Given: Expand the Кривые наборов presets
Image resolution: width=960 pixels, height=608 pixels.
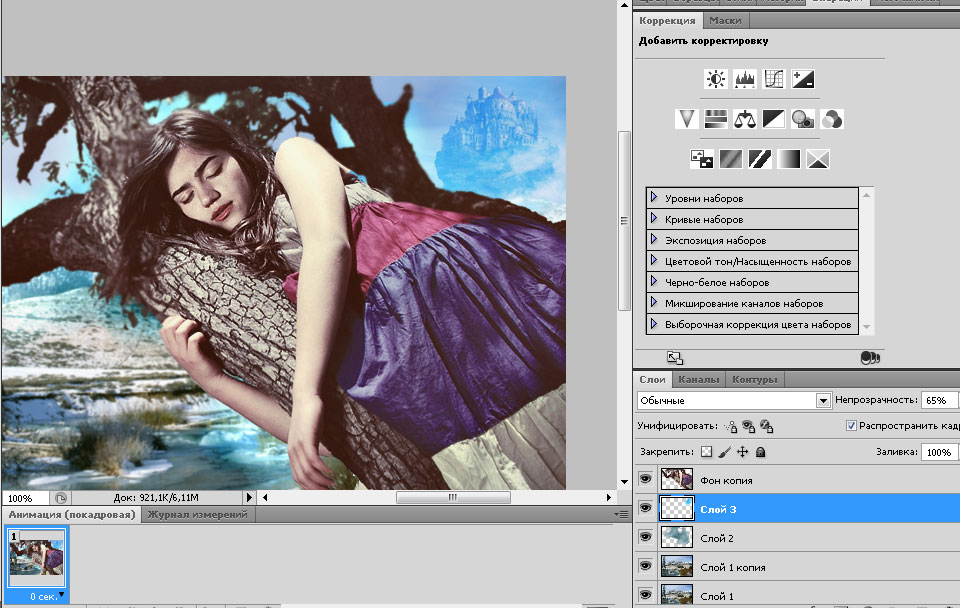Looking at the screenshot, I should coord(654,218).
